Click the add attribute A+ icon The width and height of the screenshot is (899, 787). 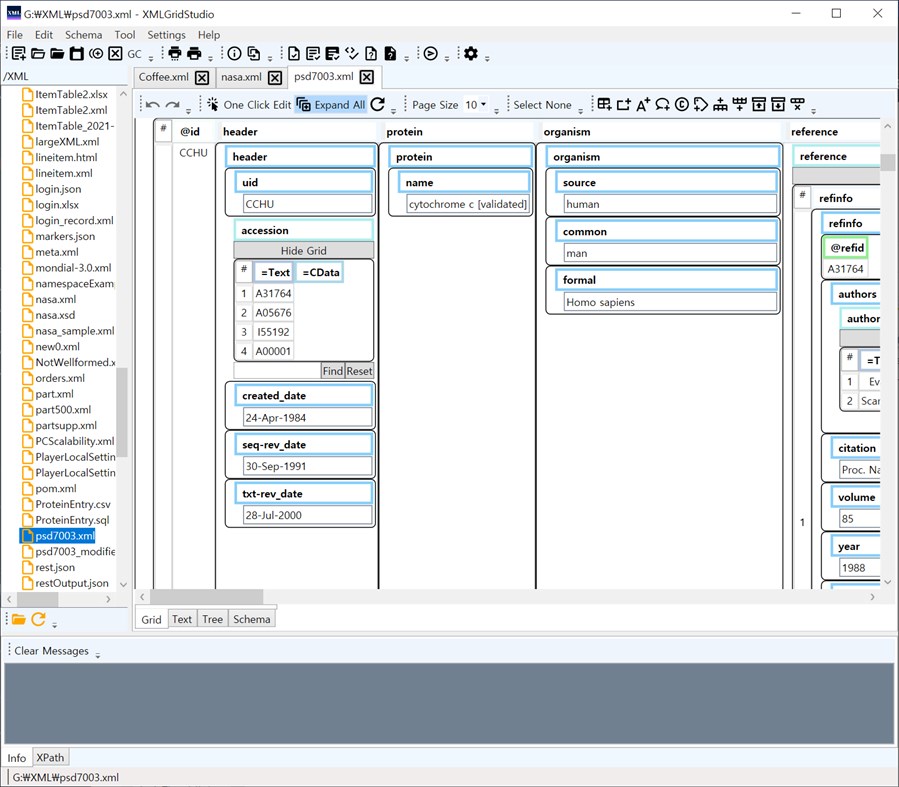(642, 105)
